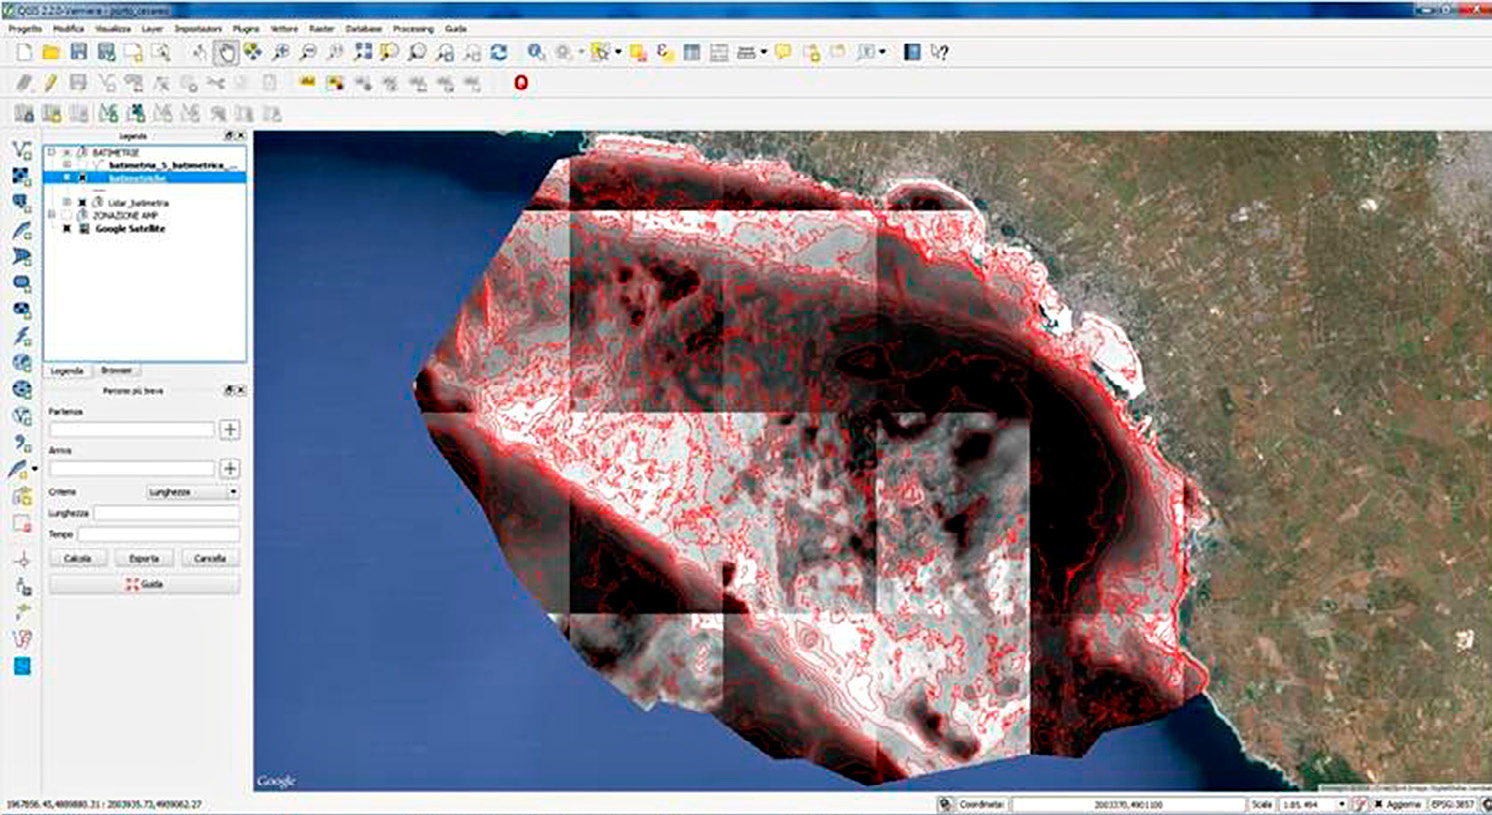
Task: Click the Coordinate field in status bar
Action: click(1127, 805)
